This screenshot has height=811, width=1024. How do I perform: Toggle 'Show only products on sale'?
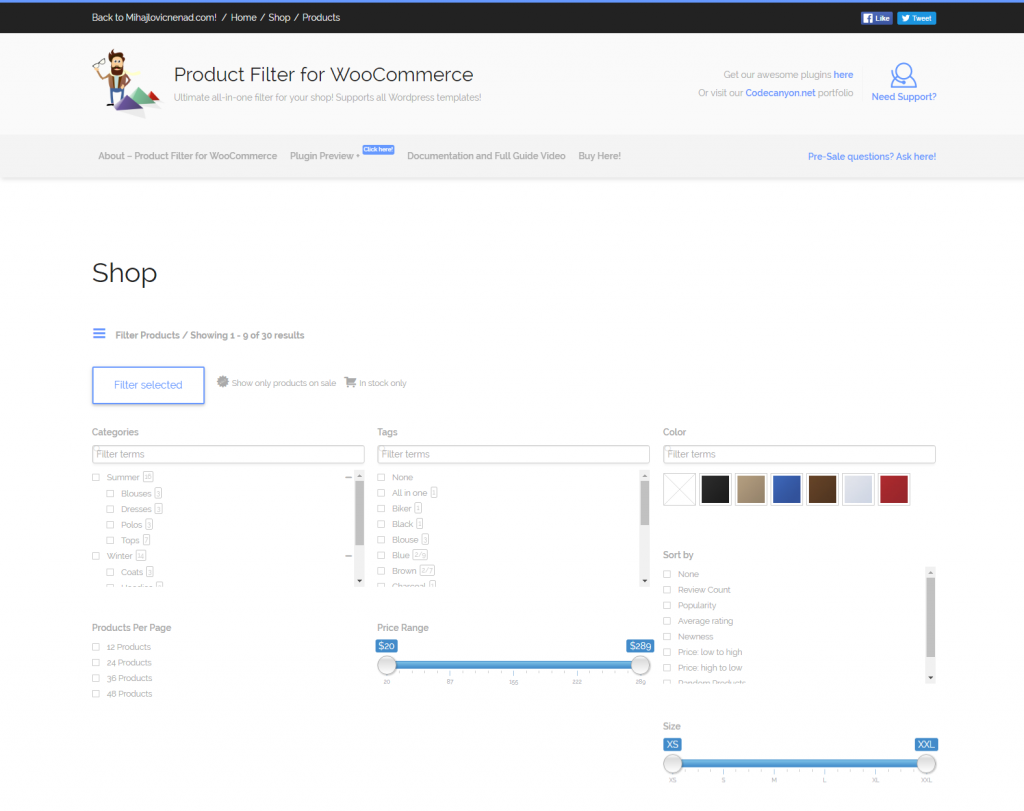click(x=283, y=383)
